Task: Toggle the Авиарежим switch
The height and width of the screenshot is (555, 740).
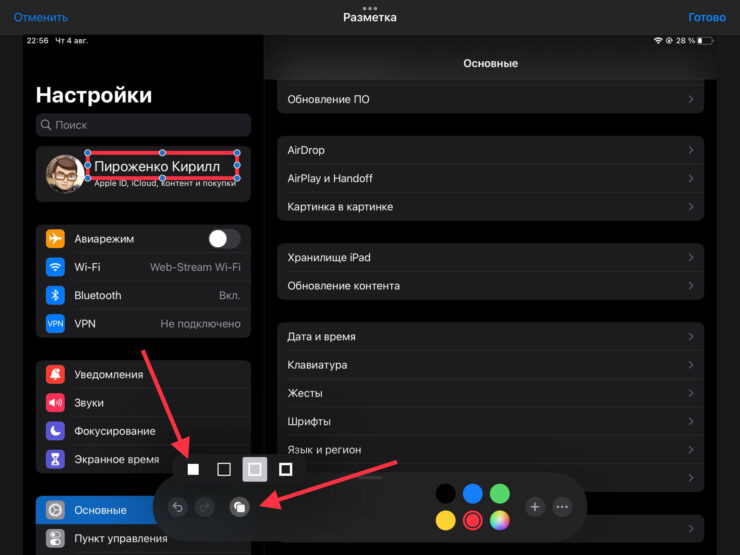Action: [x=223, y=239]
